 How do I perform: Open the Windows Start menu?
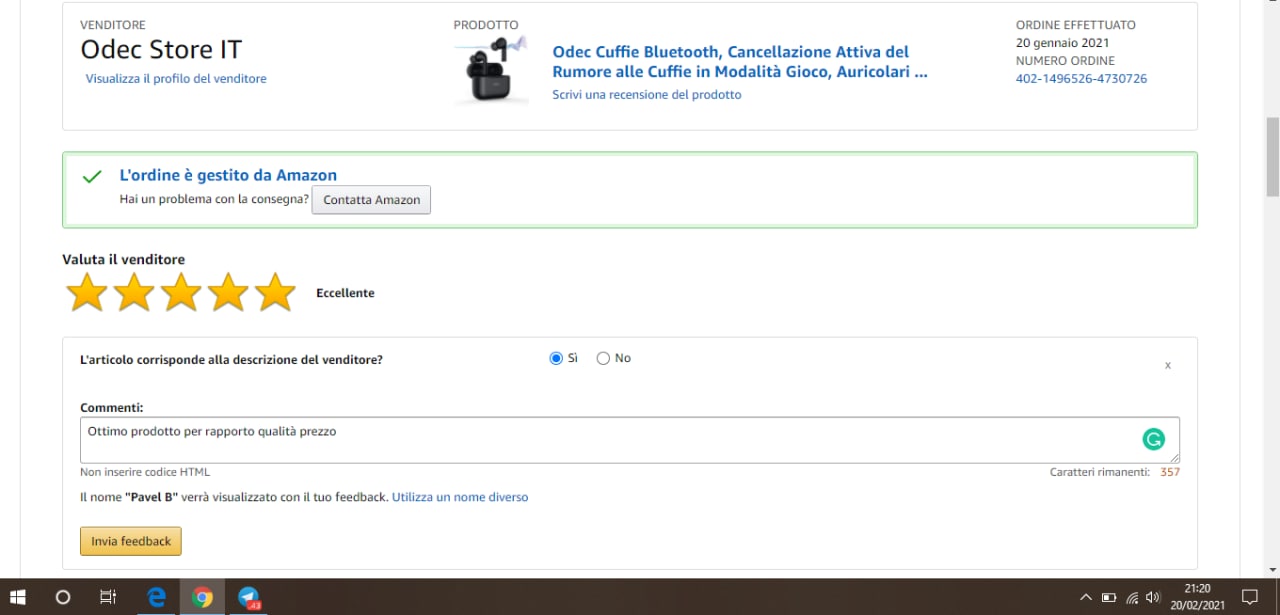[17, 597]
